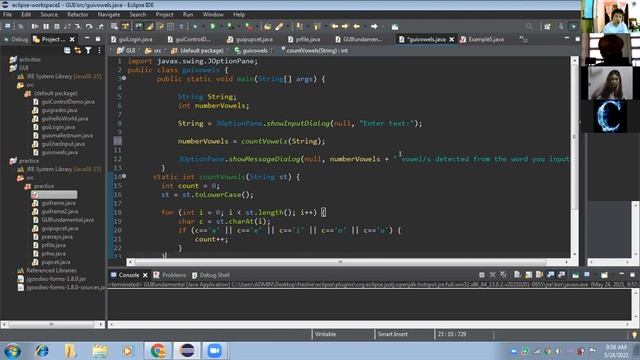Switch to the Problems tab
This screenshot has width=640, height=360.
170,275
